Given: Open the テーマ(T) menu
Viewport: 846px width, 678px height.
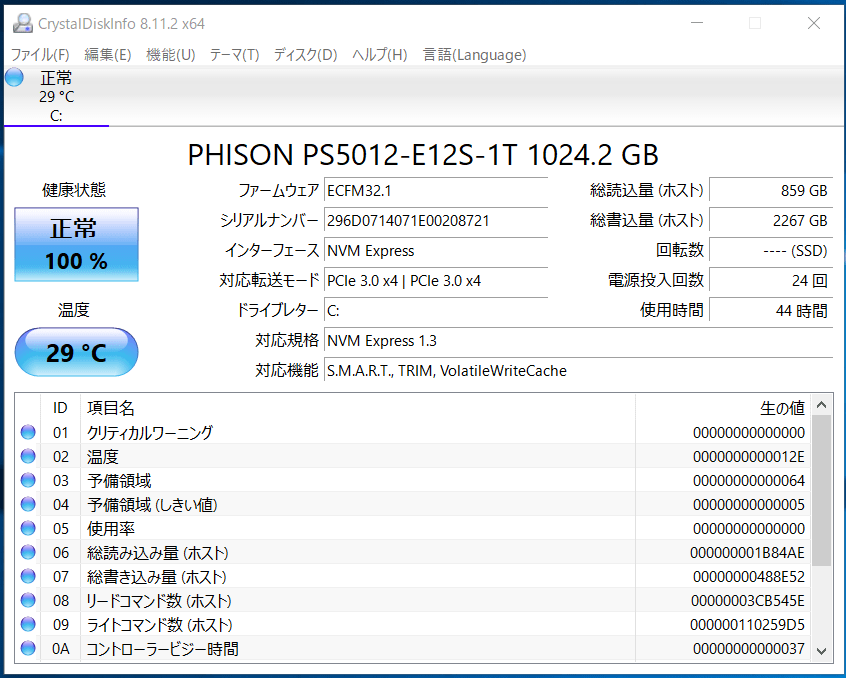Looking at the screenshot, I should coord(234,54).
